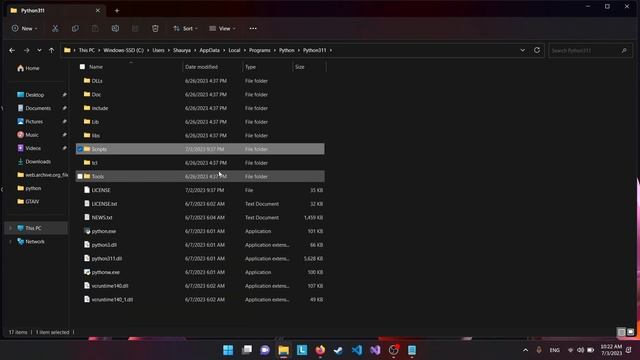Expand chevron after Python311 in breadcrumb
Screen dimensions: 640x360
[331, 50]
